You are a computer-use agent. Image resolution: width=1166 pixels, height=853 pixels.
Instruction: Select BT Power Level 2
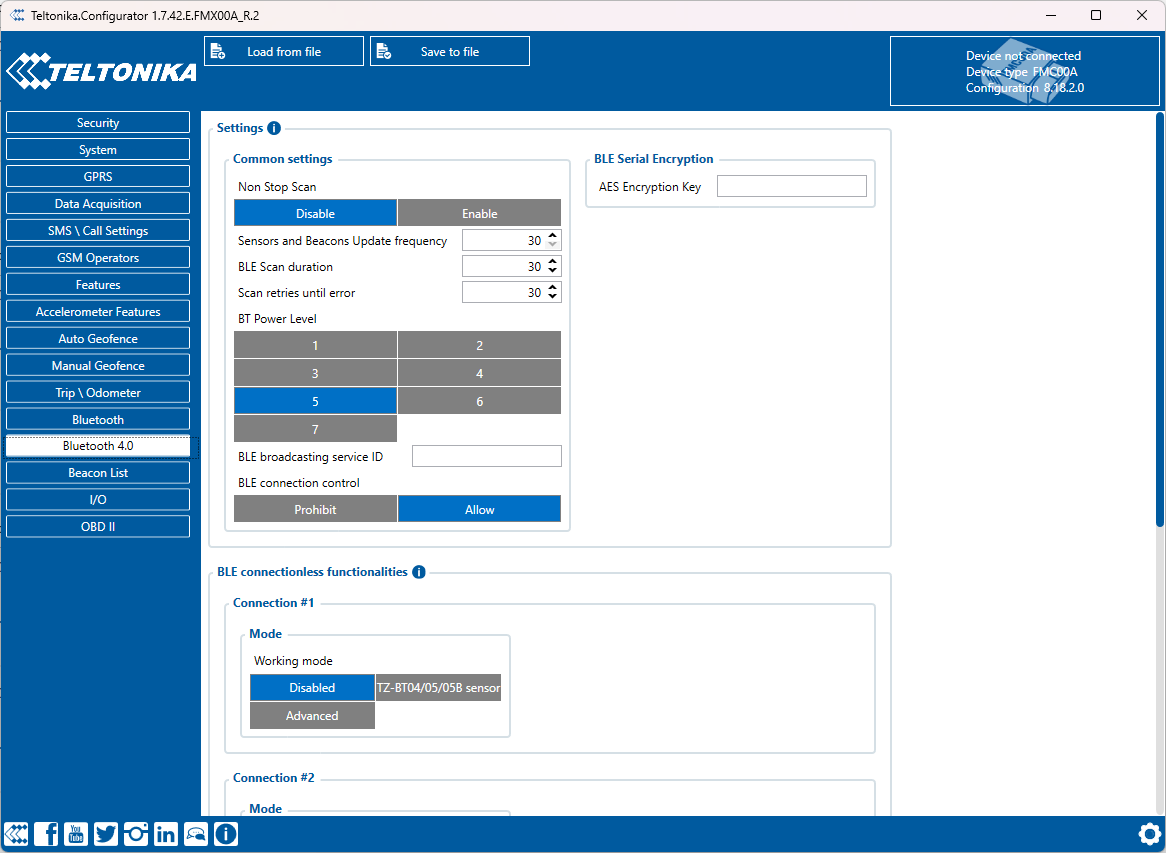tap(480, 345)
